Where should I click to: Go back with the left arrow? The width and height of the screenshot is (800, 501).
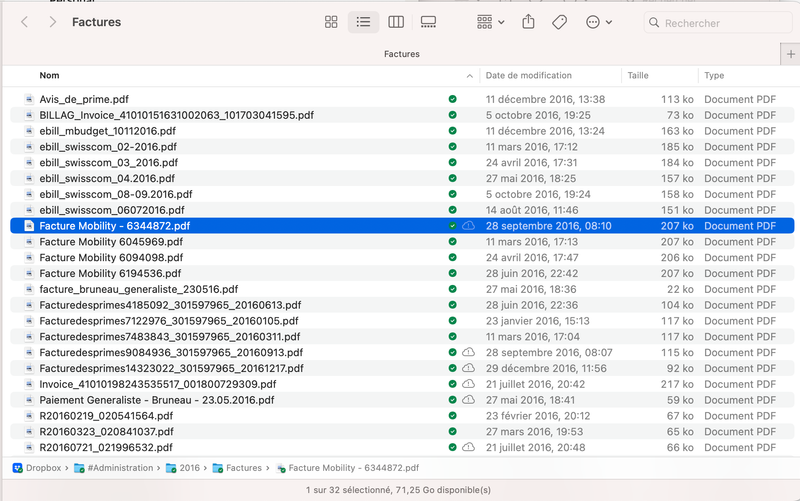click(25, 22)
